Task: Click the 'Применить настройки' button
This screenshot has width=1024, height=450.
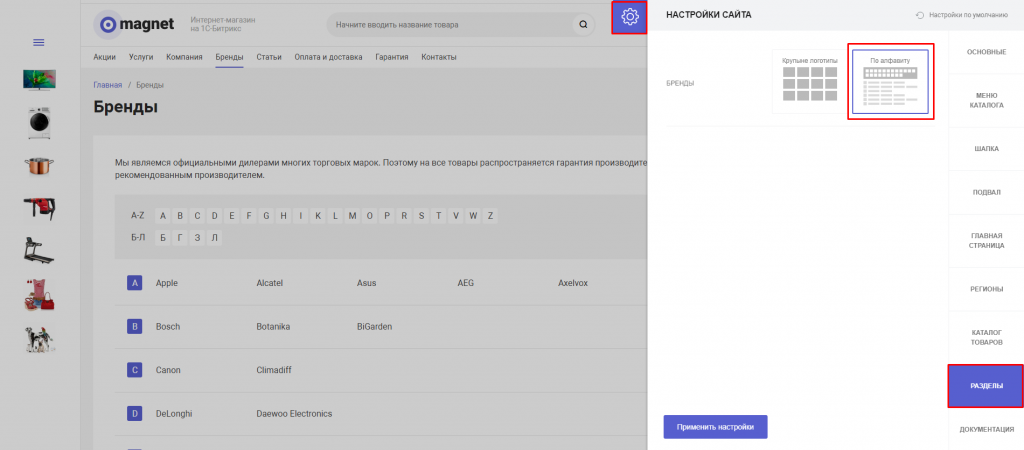Action: tap(715, 427)
